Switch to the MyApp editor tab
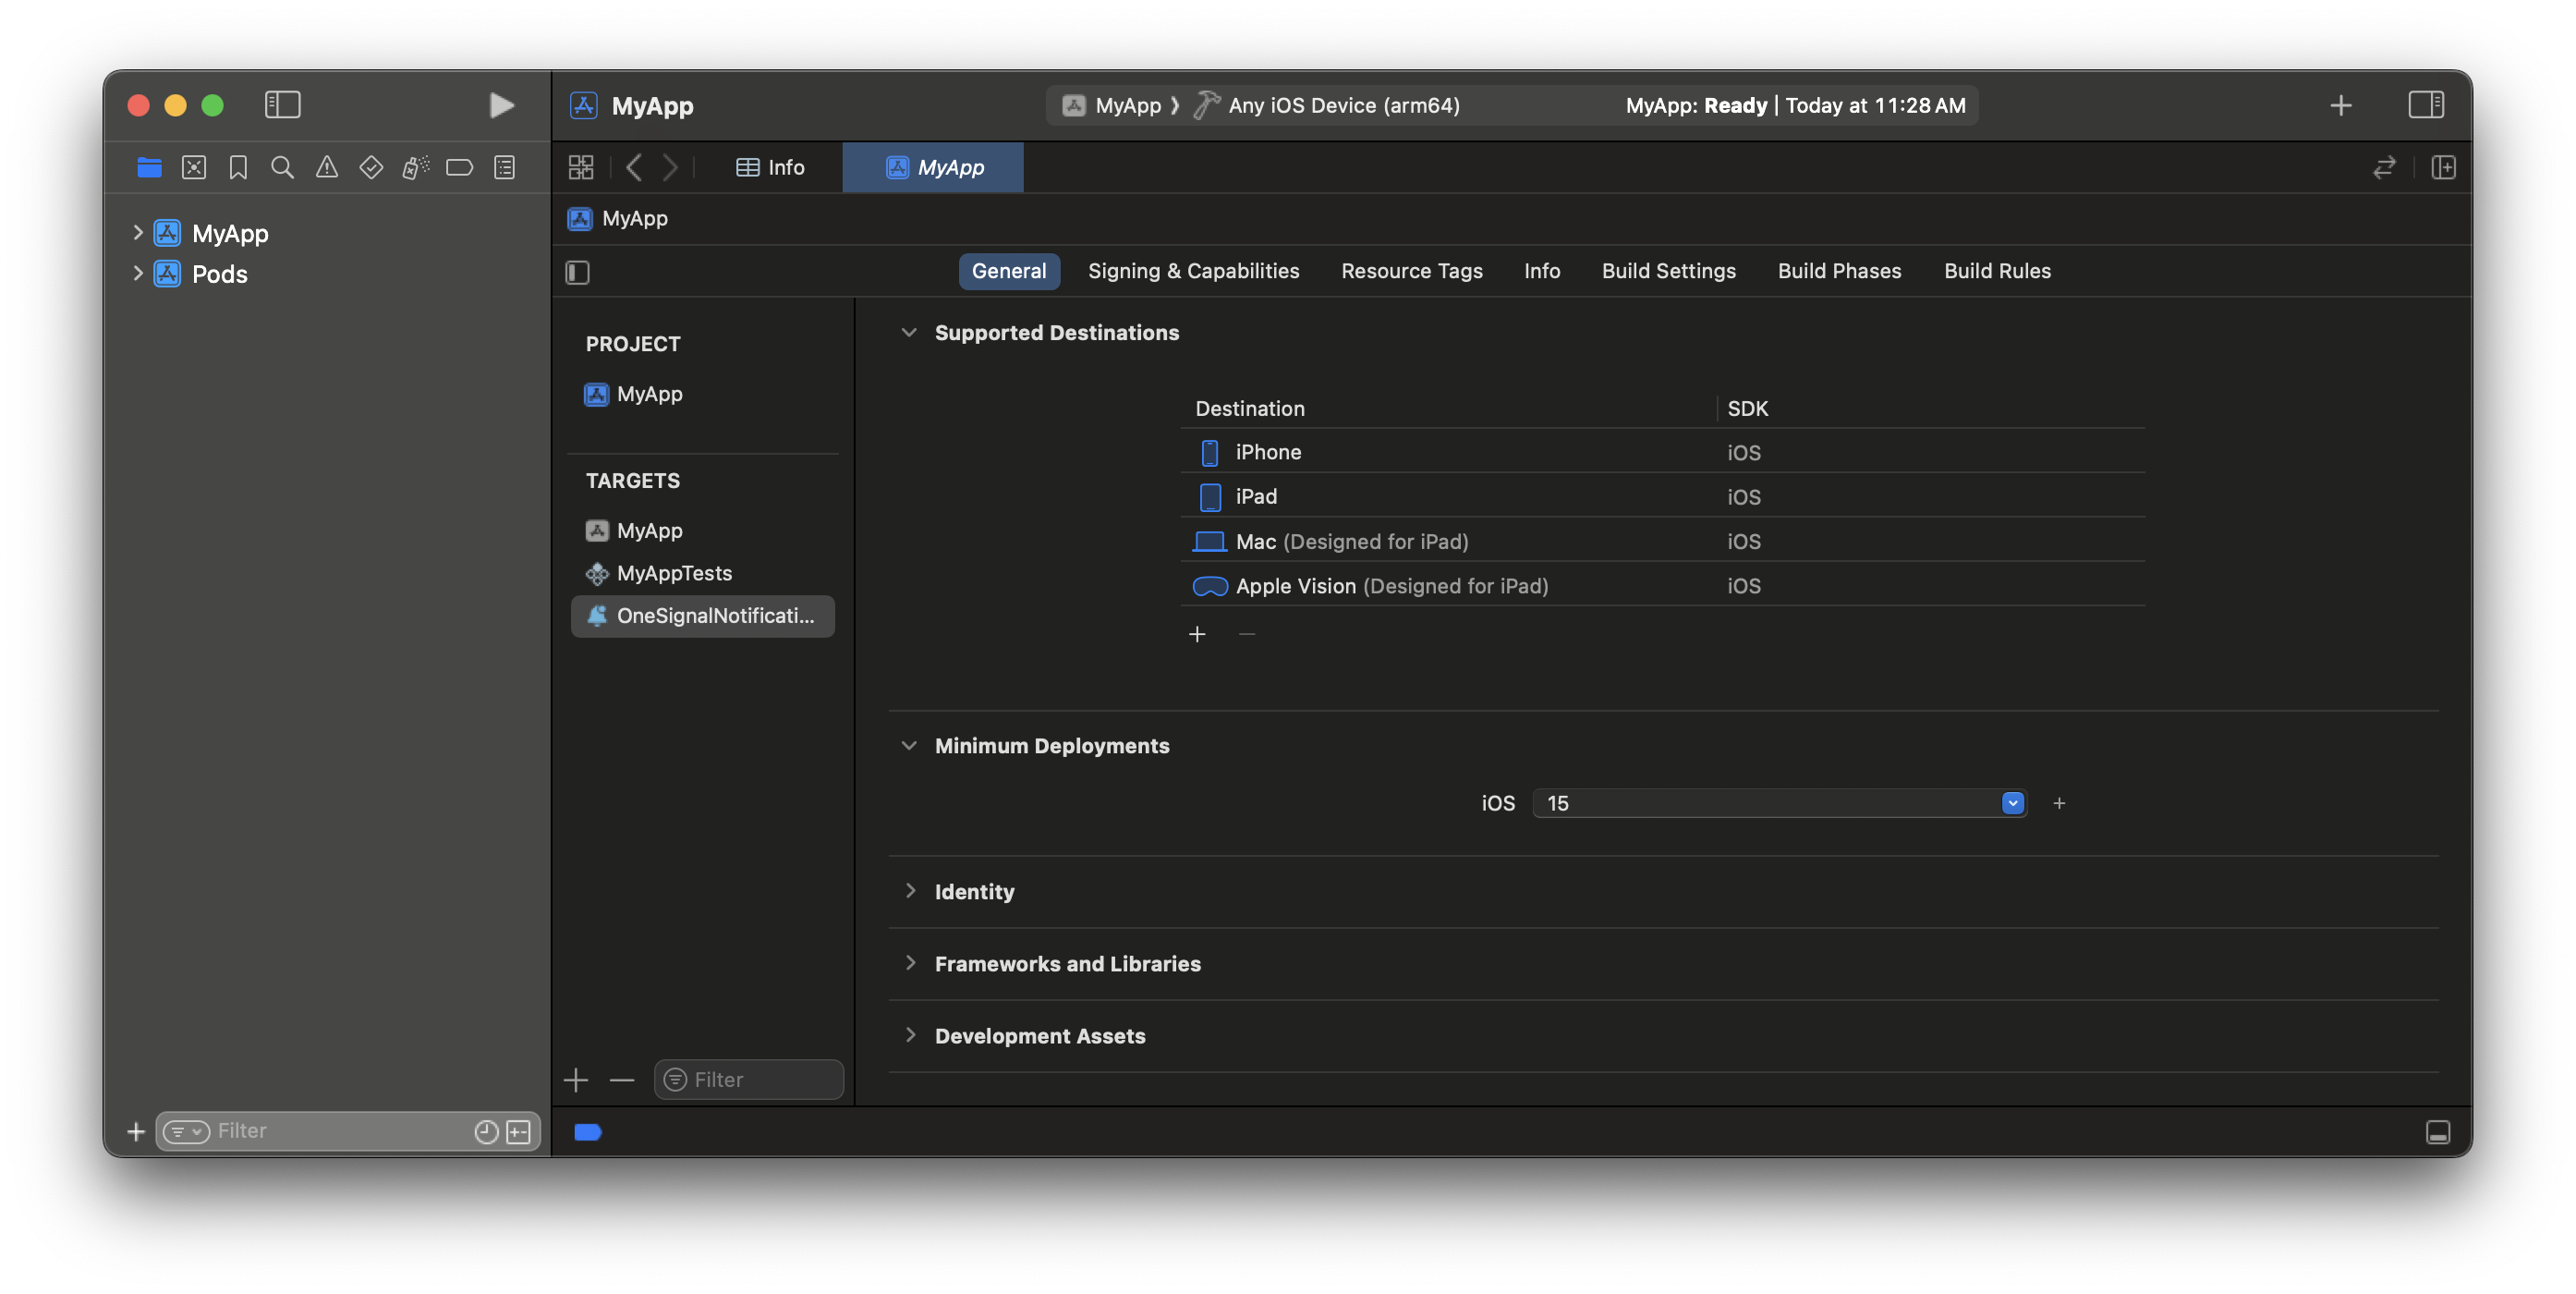The width and height of the screenshot is (2576, 1294). [x=934, y=167]
